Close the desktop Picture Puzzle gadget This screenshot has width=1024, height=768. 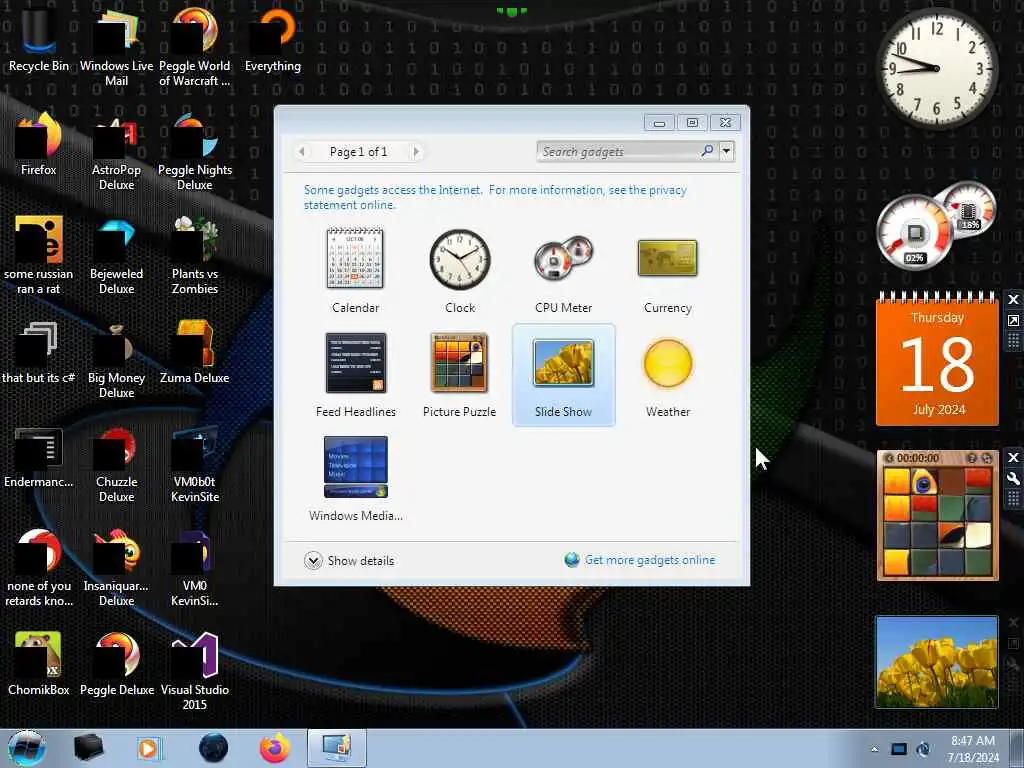(x=1013, y=457)
